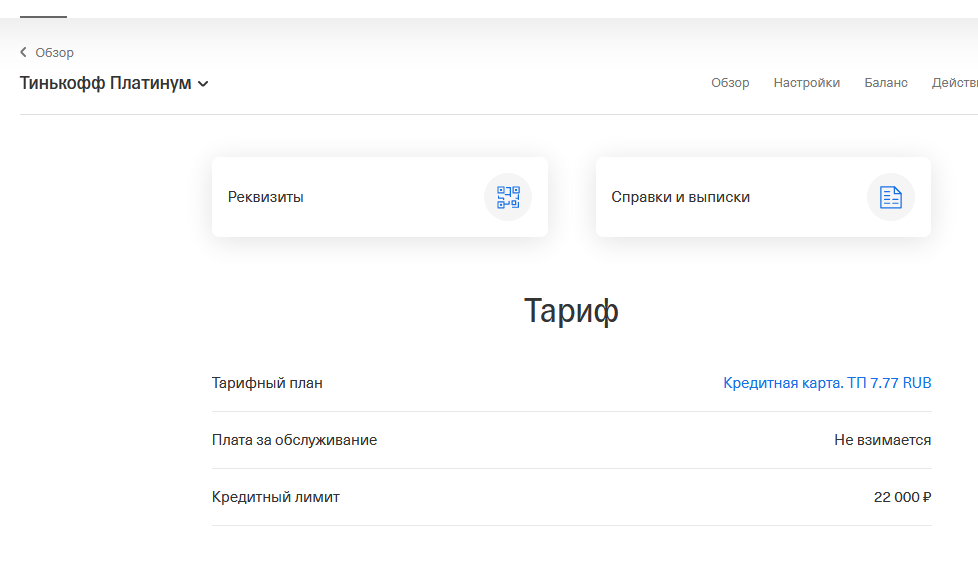Switch to the Настройки tab
This screenshot has width=978, height=568.
coord(806,83)
